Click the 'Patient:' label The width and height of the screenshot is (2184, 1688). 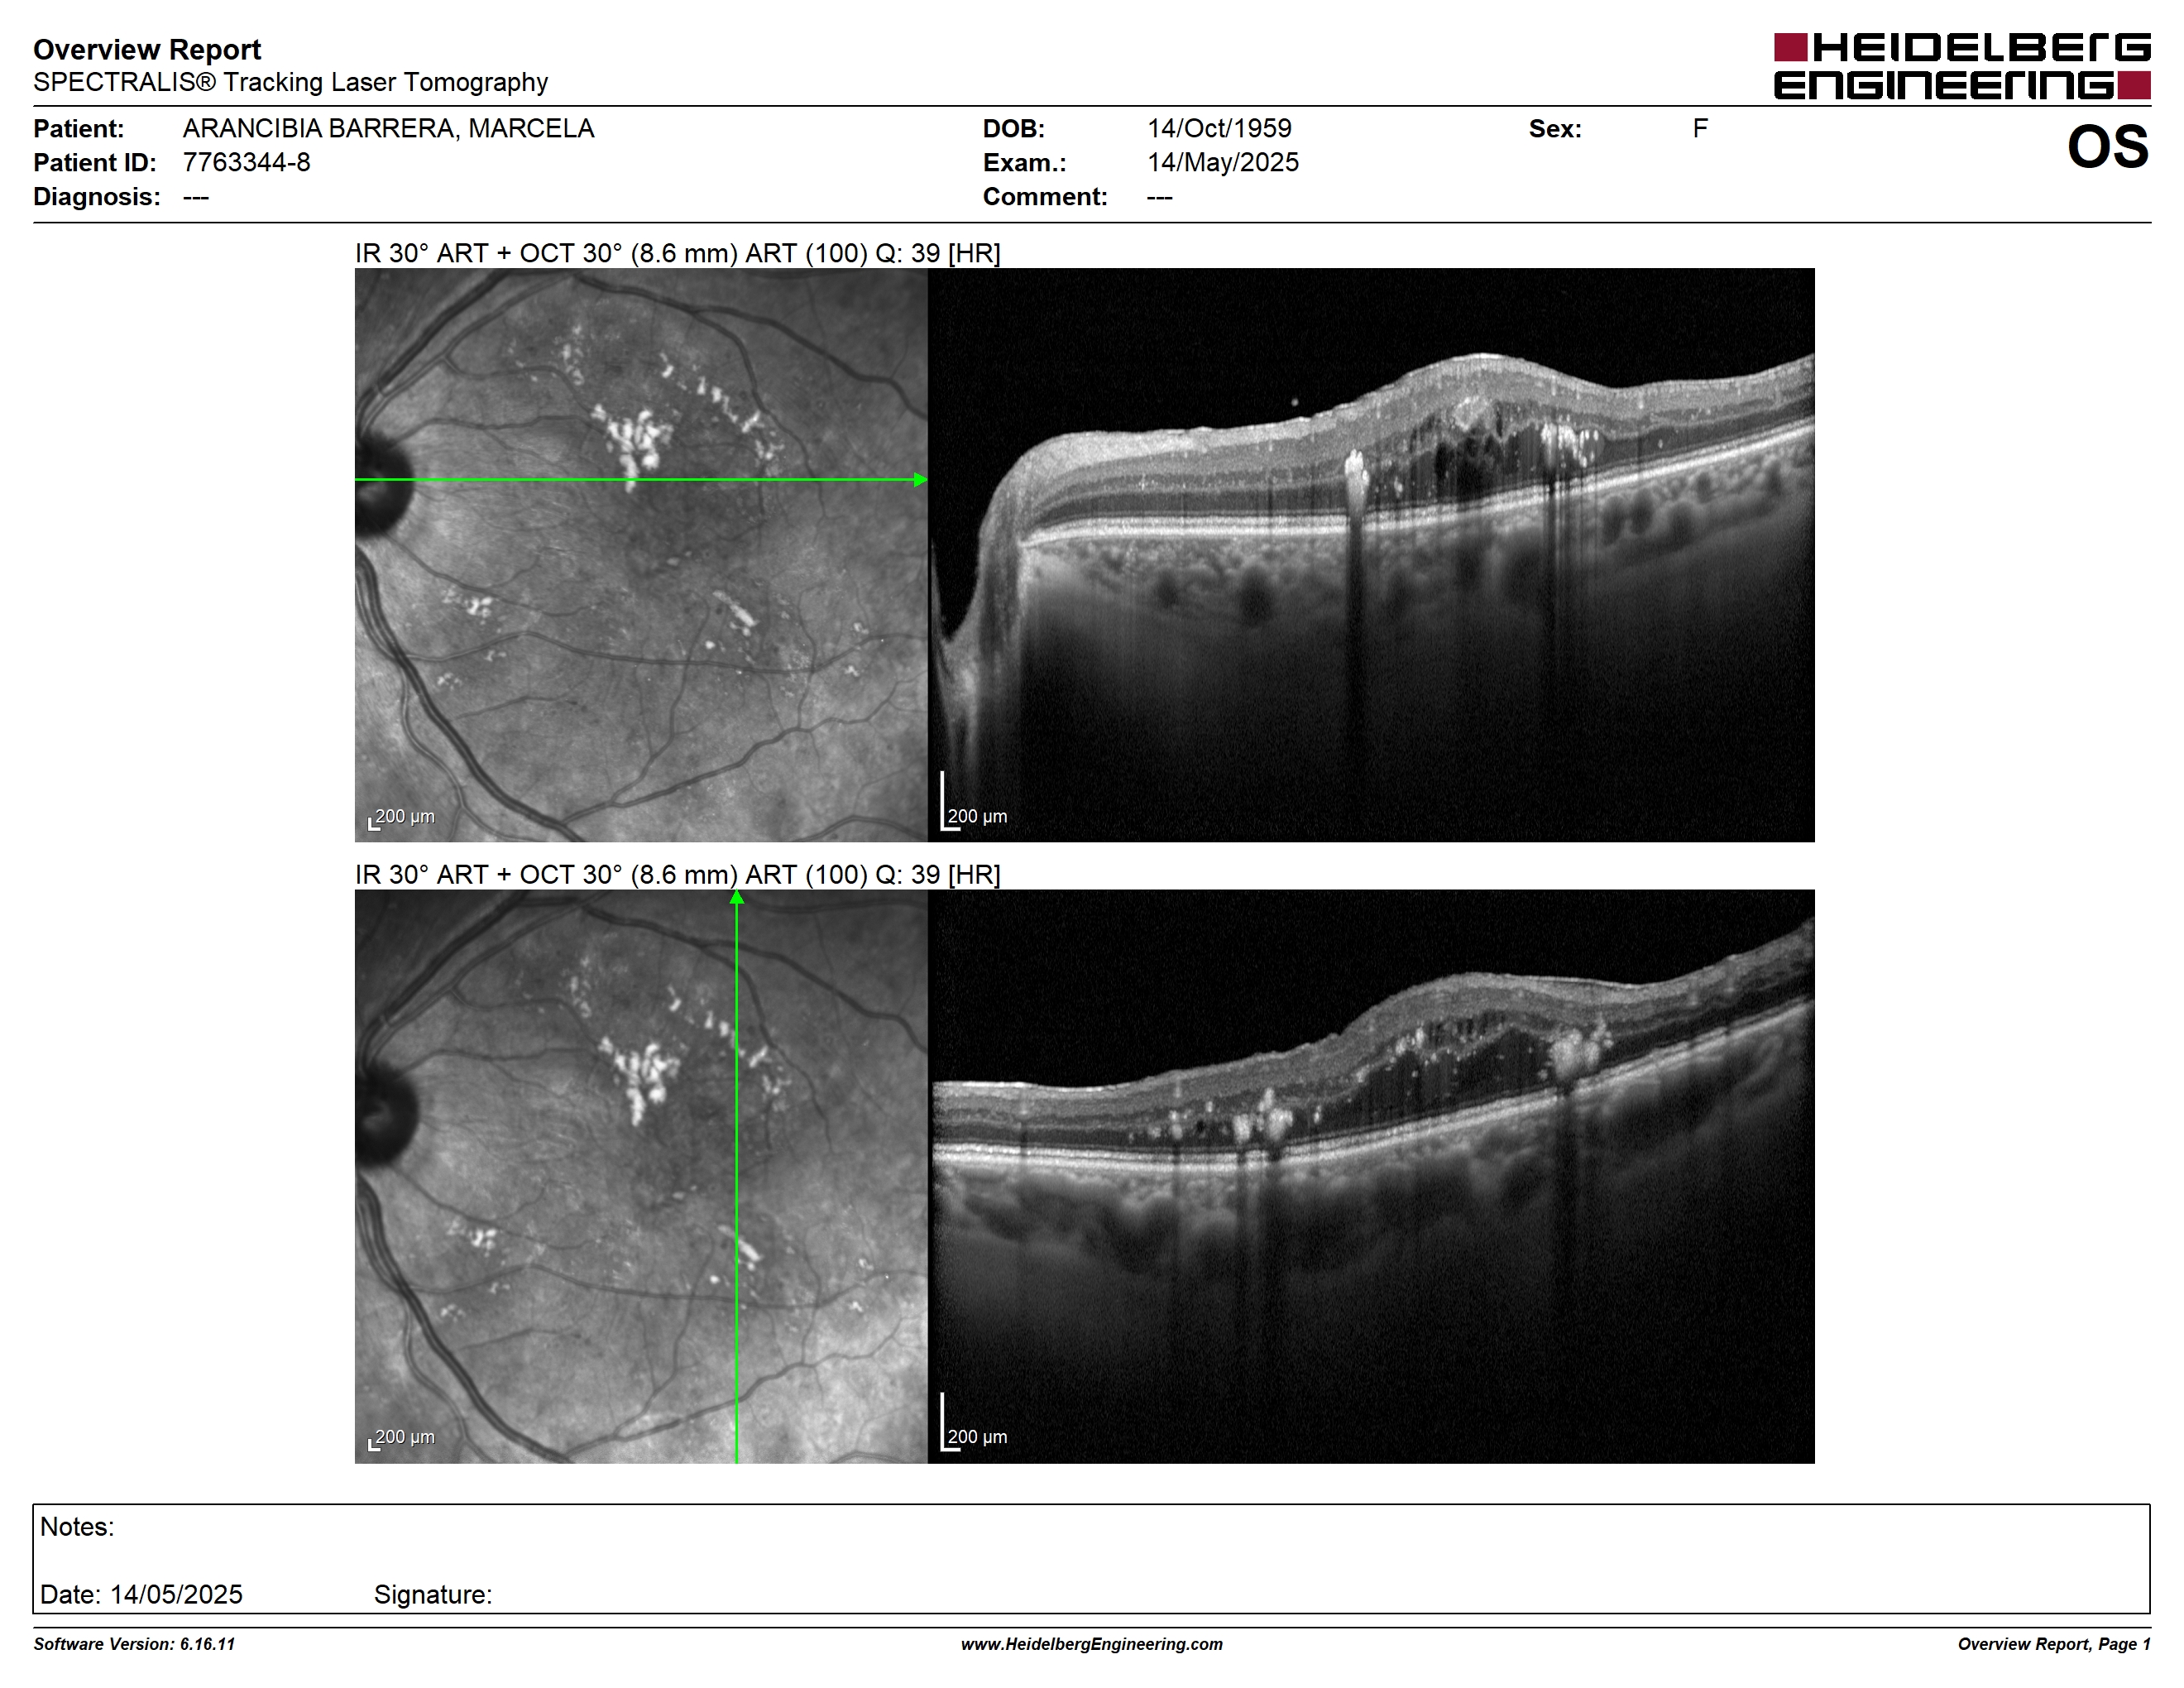[x=78, y=128]
